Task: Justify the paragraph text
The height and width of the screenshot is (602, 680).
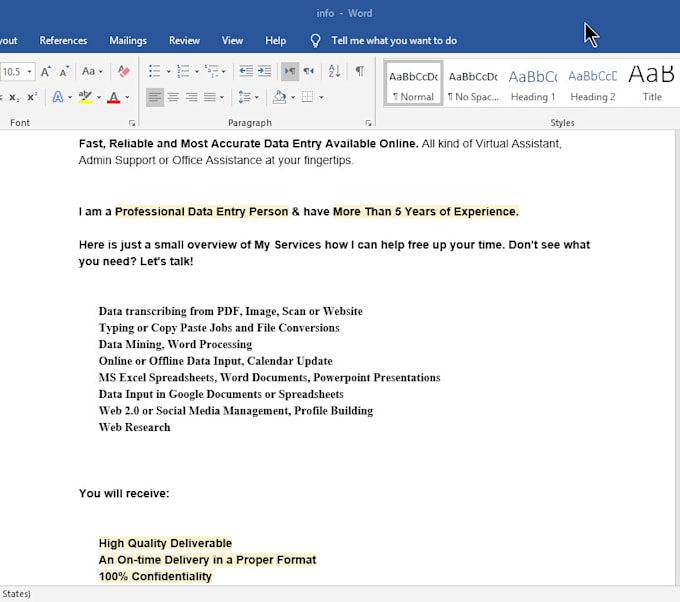Action: [x=210, y=97]
